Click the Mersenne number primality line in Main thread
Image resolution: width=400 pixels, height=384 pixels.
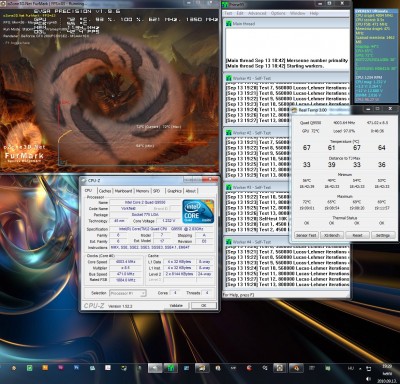click(x=287, y=60)
